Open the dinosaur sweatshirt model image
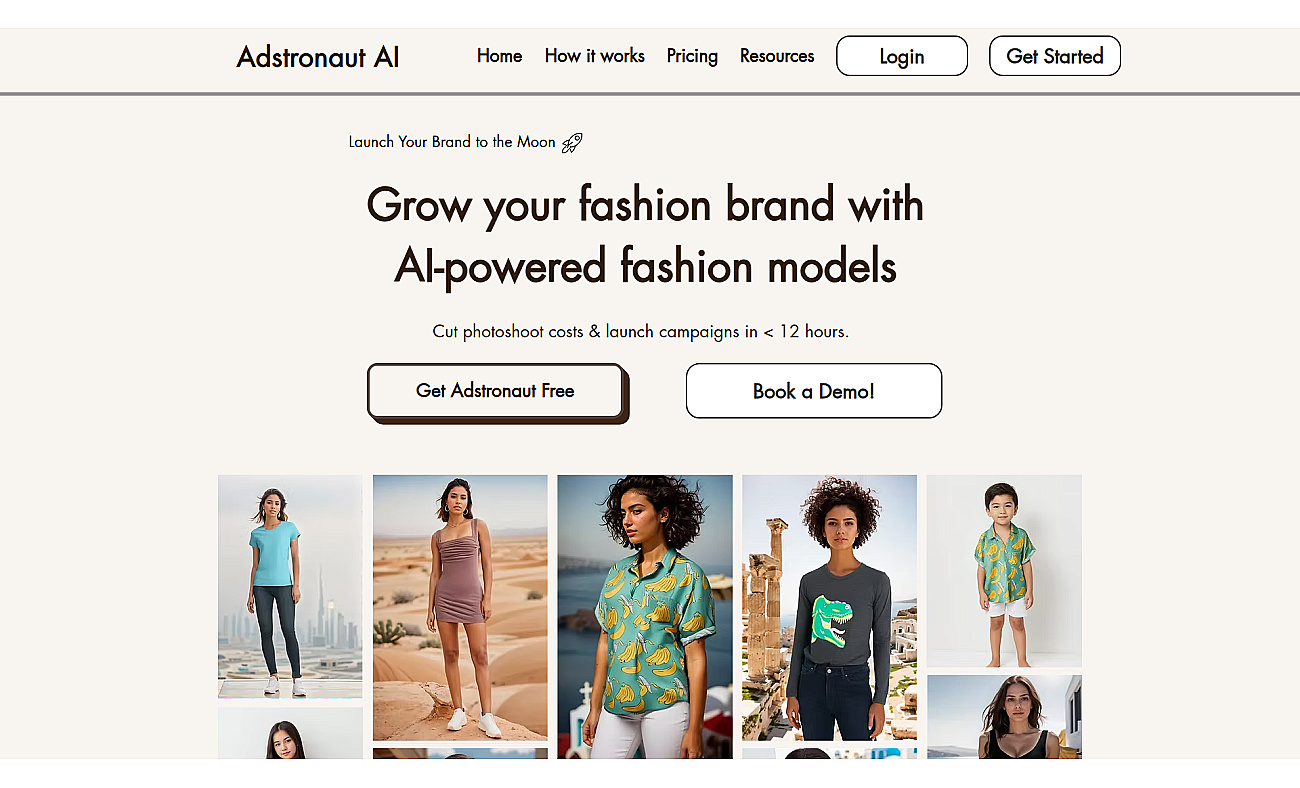The width and height of the screenshot is (1300, 788). point(829,607)
